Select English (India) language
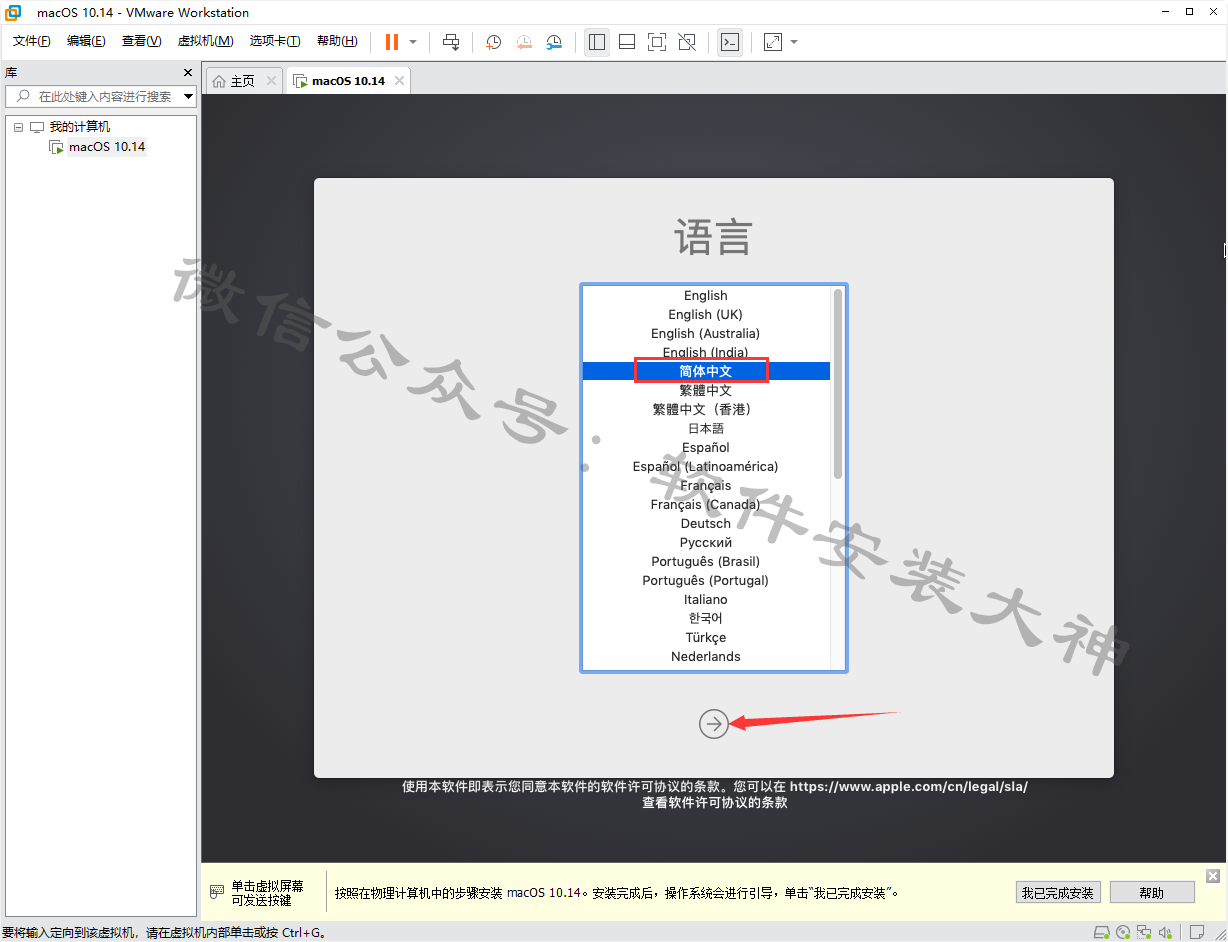 706,352
